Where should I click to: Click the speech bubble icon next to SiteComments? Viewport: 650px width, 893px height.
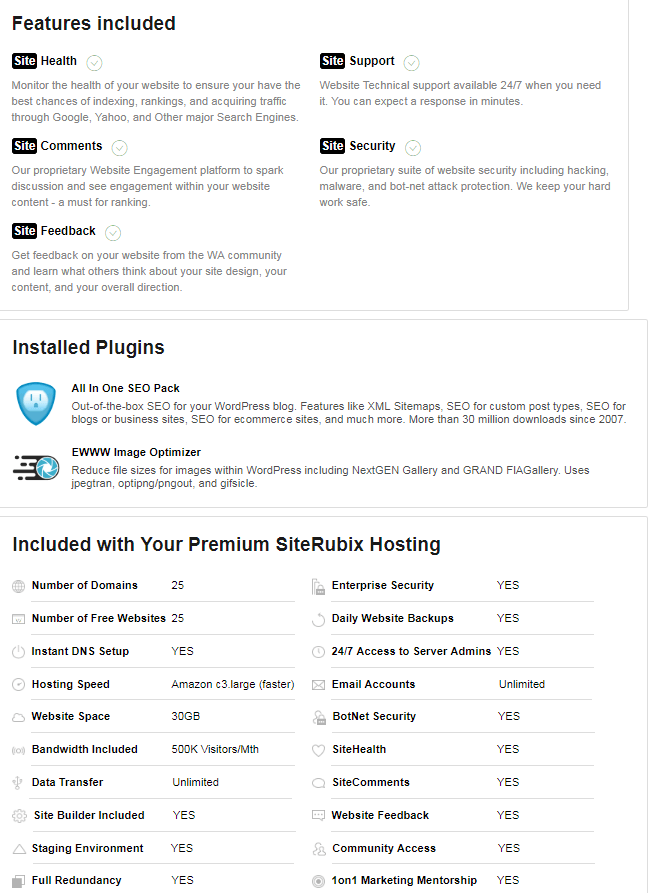tap(318, 783)
